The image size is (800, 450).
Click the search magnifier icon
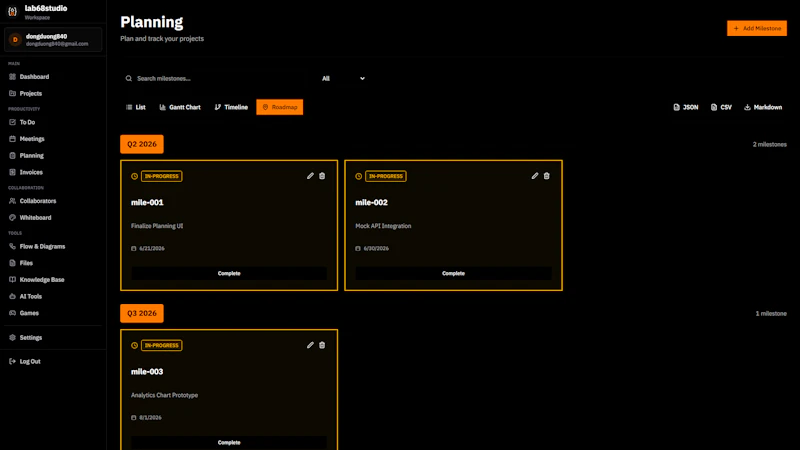pyautogui.click(x=129, y=79)
